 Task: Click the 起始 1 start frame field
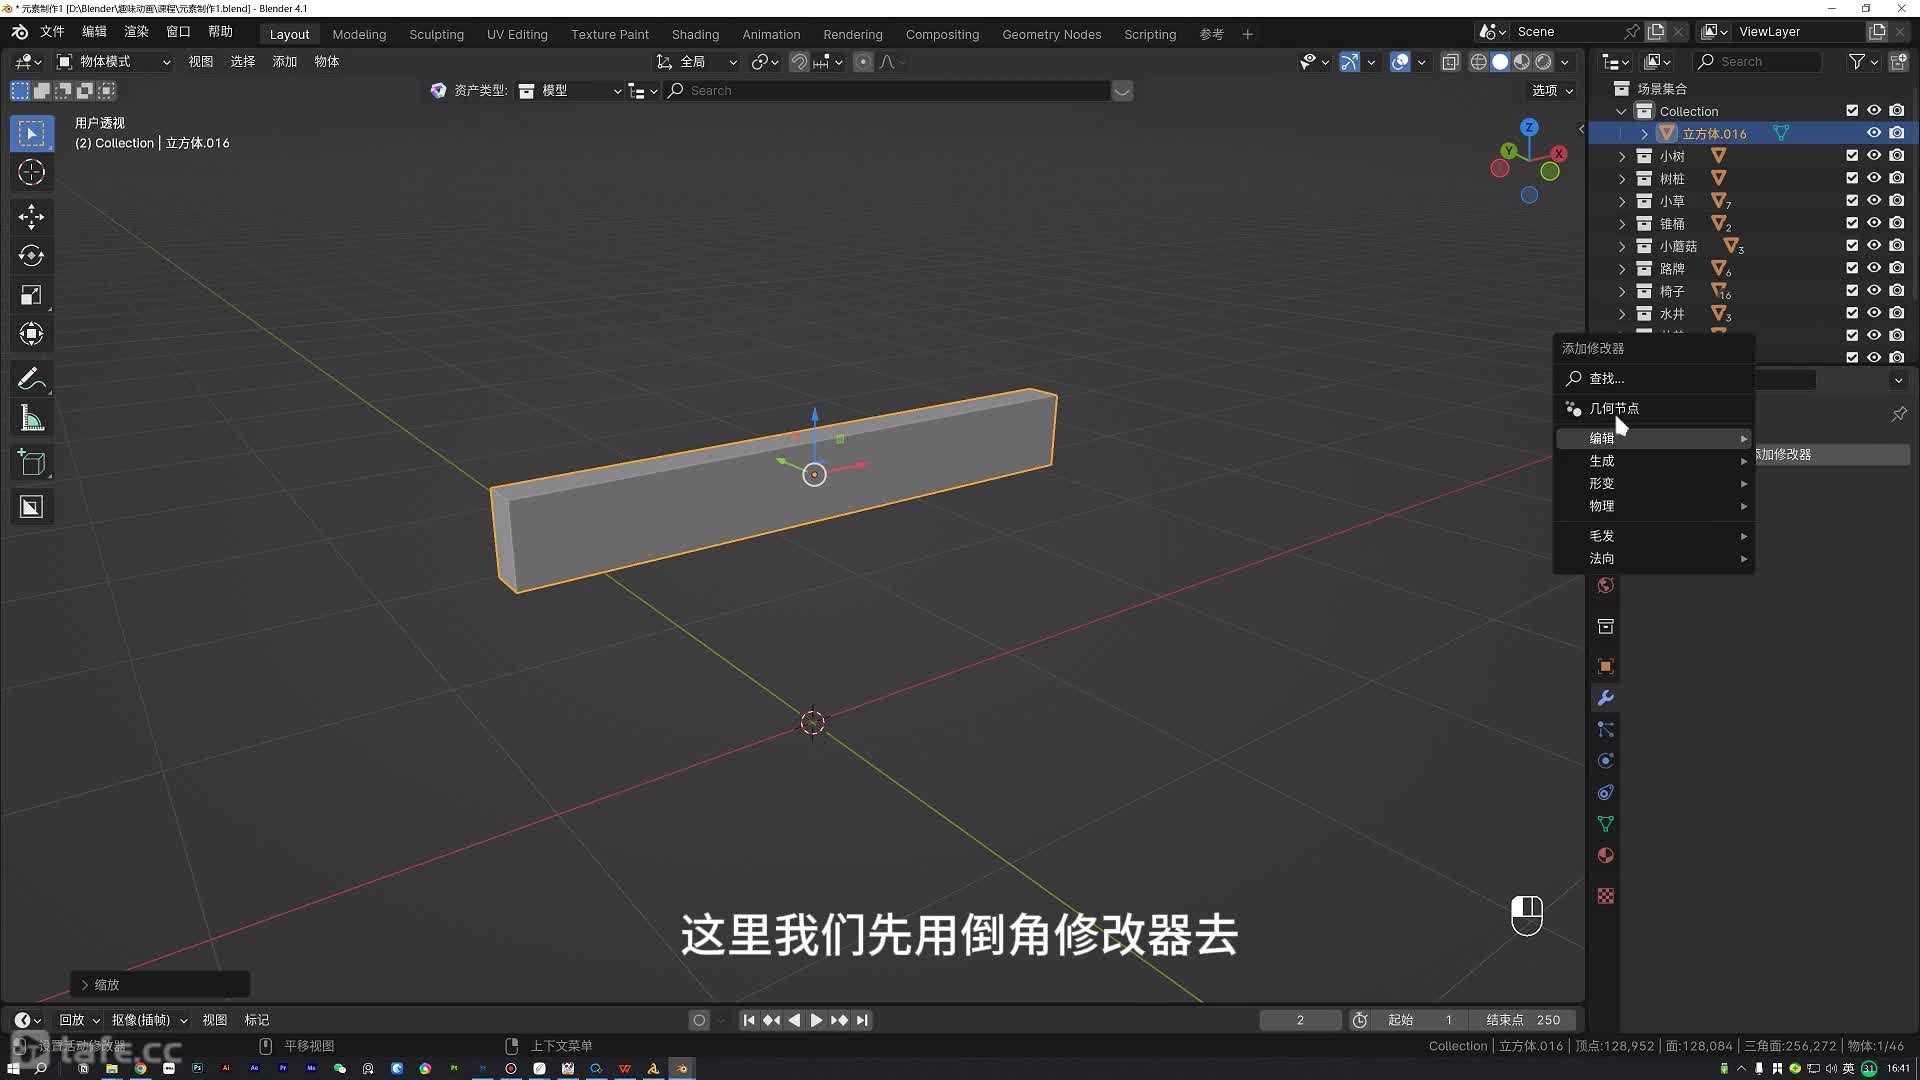1420,1020
